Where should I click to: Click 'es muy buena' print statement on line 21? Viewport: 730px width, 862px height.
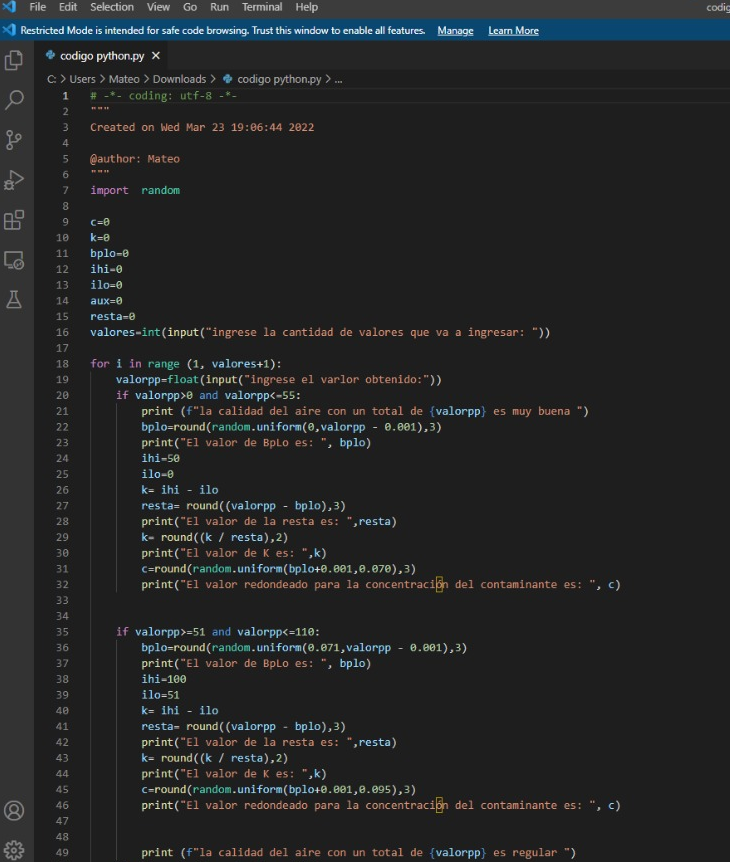[365, 411]
